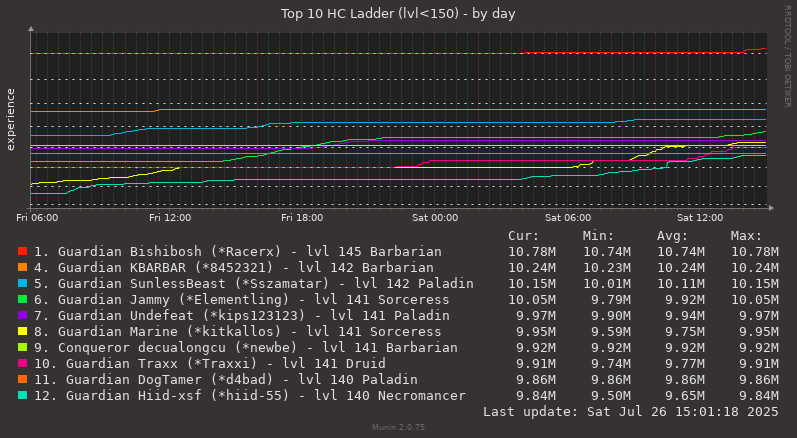Click the purple swatch for Guardian Undefeat
Viewport: 797px width, 438px height.
(22, 315)
